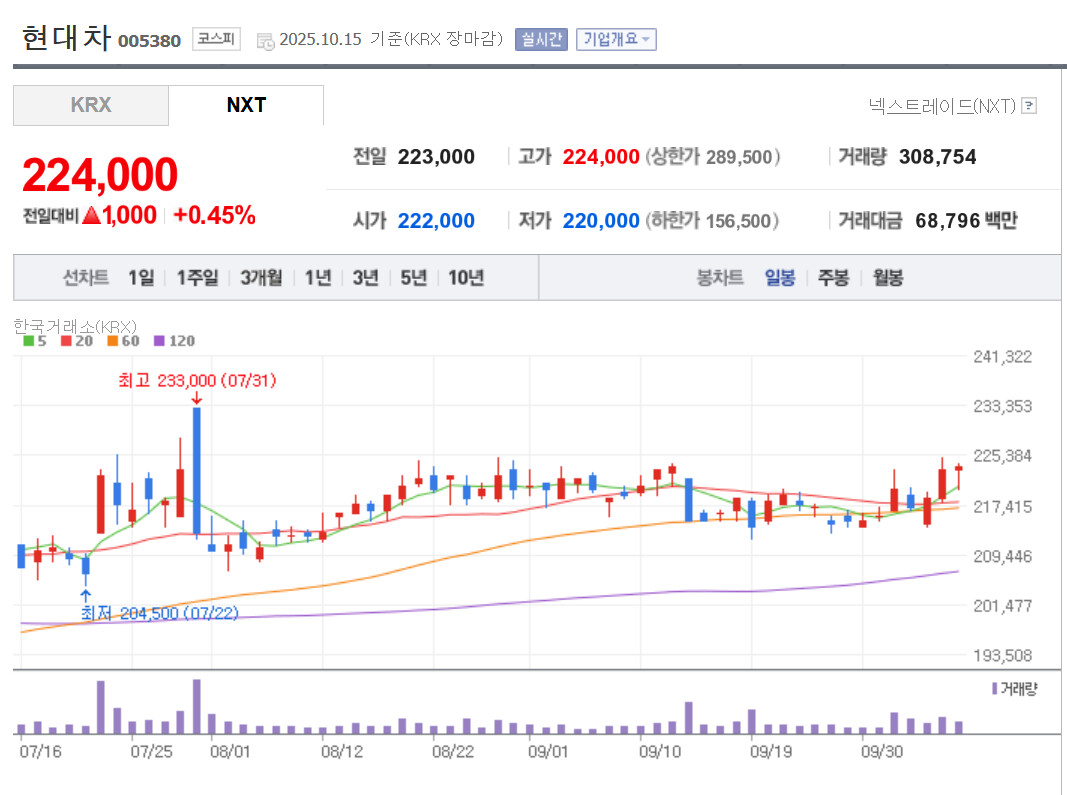Click the 실시간 real-time button
Viewport: 1067px width, 795px height.
pyautogui.click(x=541, y=39)
